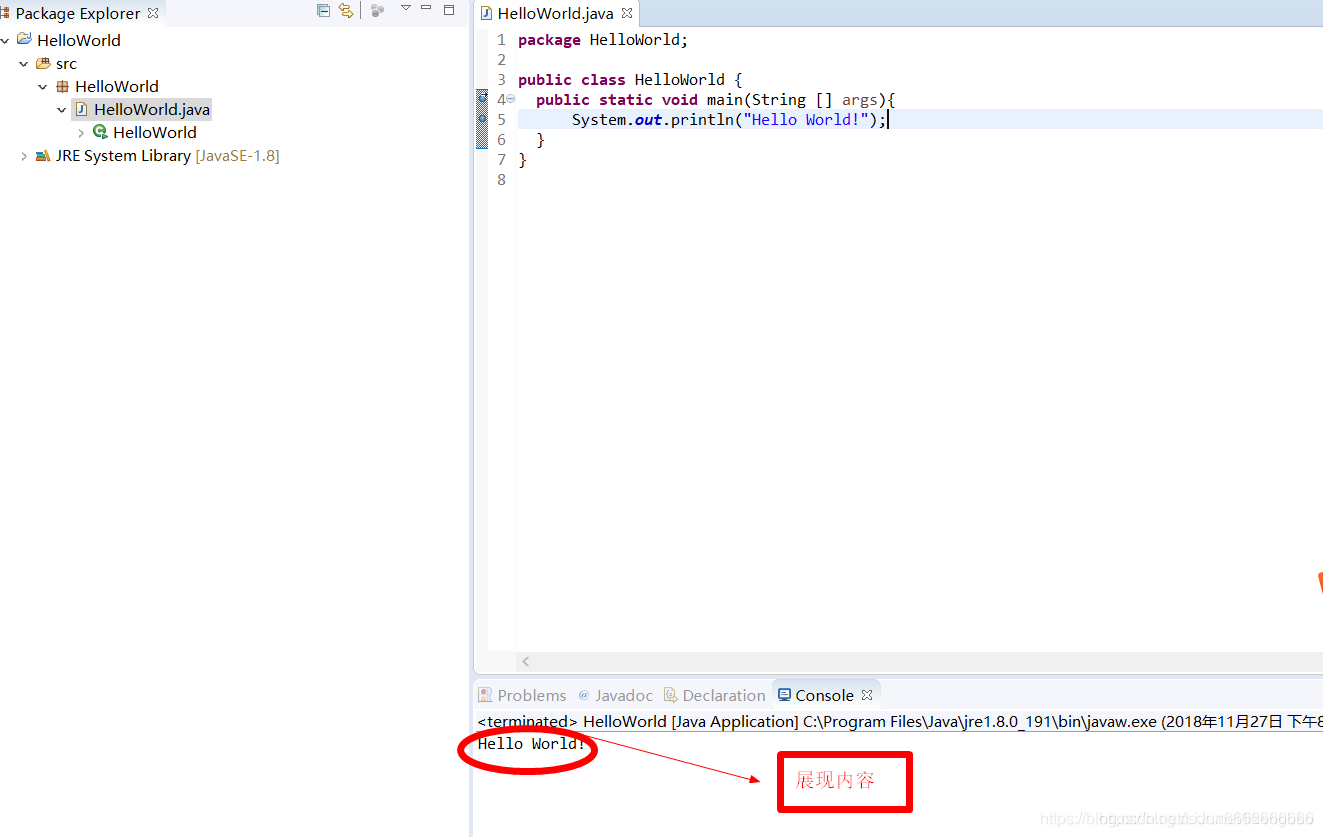Viewport: 1323px width, 837px height.
Task: Click in the 'public static void main' line
Action: pyautogui.click(x=715, y=100)
